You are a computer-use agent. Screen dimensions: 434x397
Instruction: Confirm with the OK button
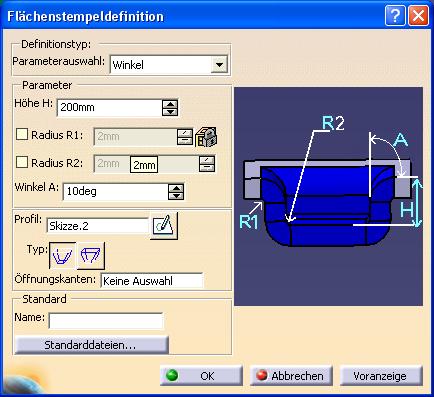201,376
